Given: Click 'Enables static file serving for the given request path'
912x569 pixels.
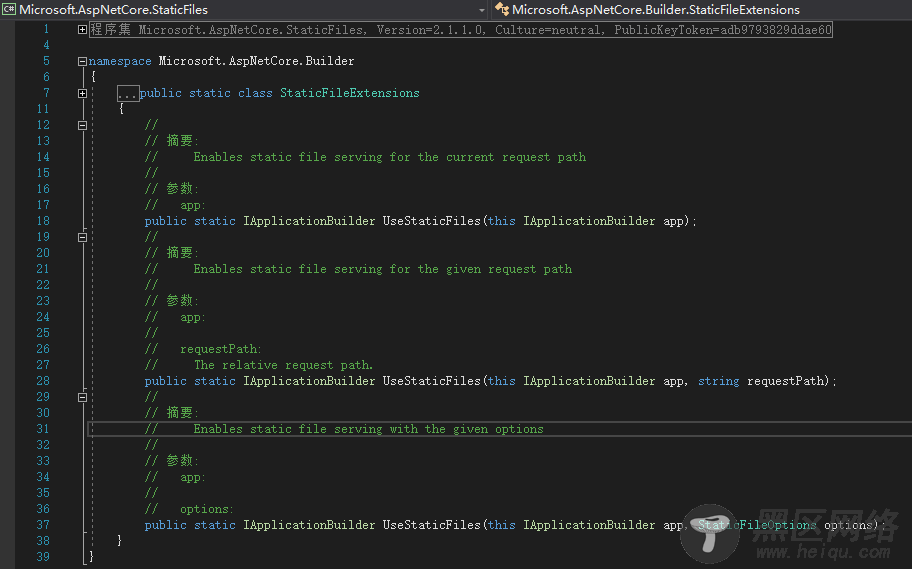Looking at the screenshot, I should click(383, 269).
